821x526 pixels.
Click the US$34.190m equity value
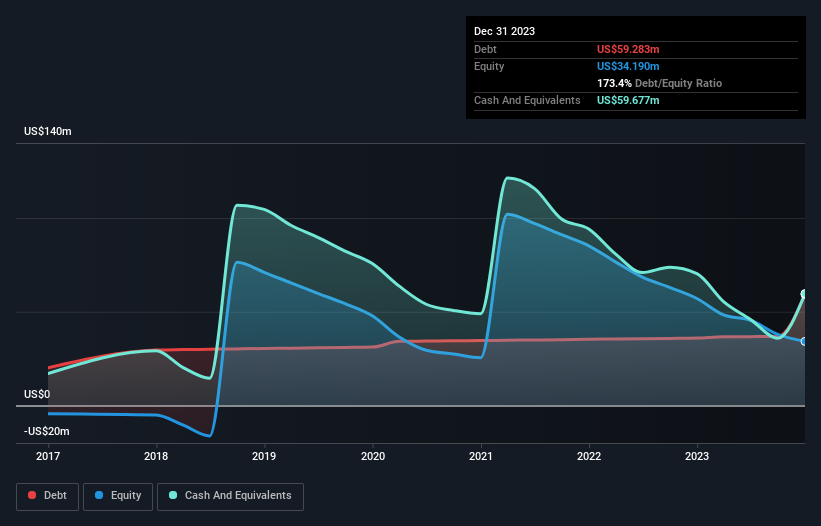[628, 66]
